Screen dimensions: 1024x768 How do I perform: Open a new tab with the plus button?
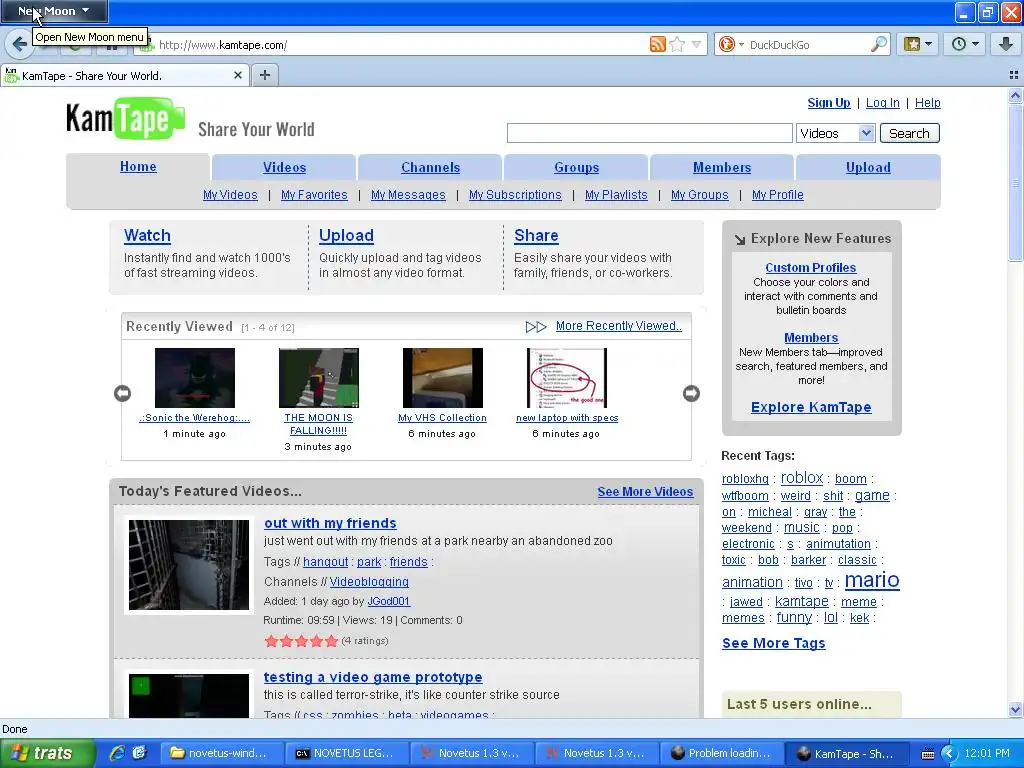(x=264, y=75)
